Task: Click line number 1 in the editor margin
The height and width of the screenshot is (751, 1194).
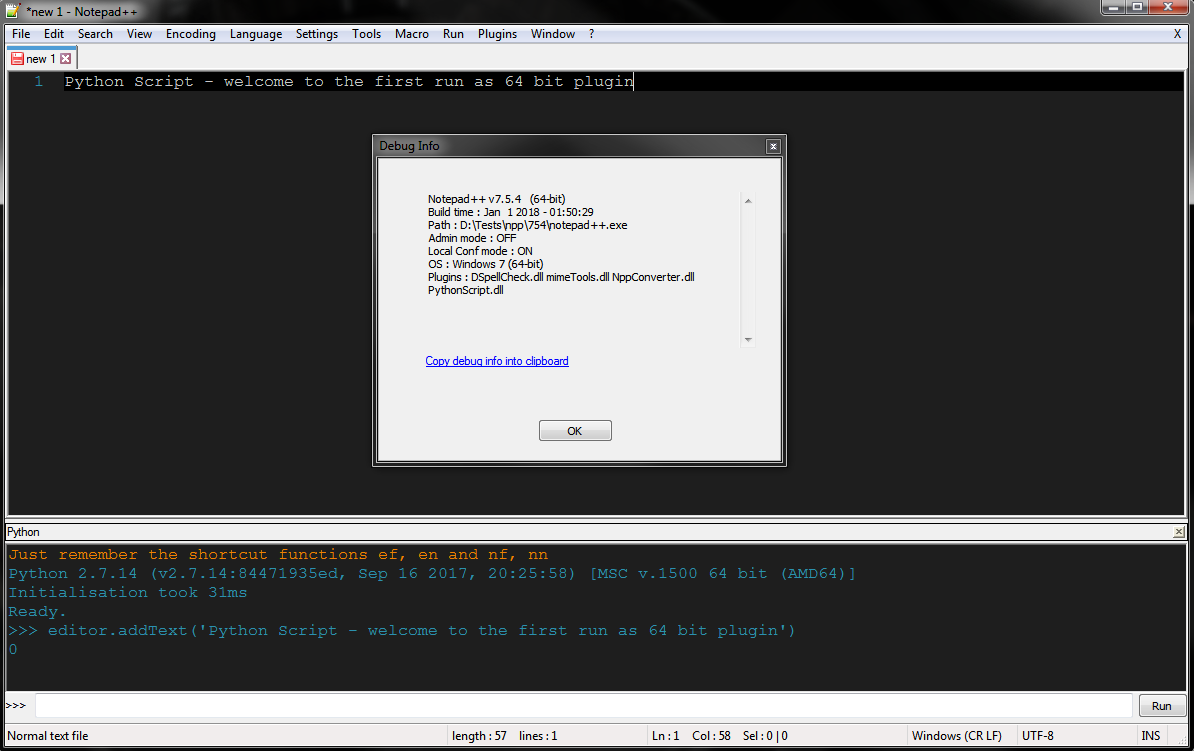Action: (38, 81)
